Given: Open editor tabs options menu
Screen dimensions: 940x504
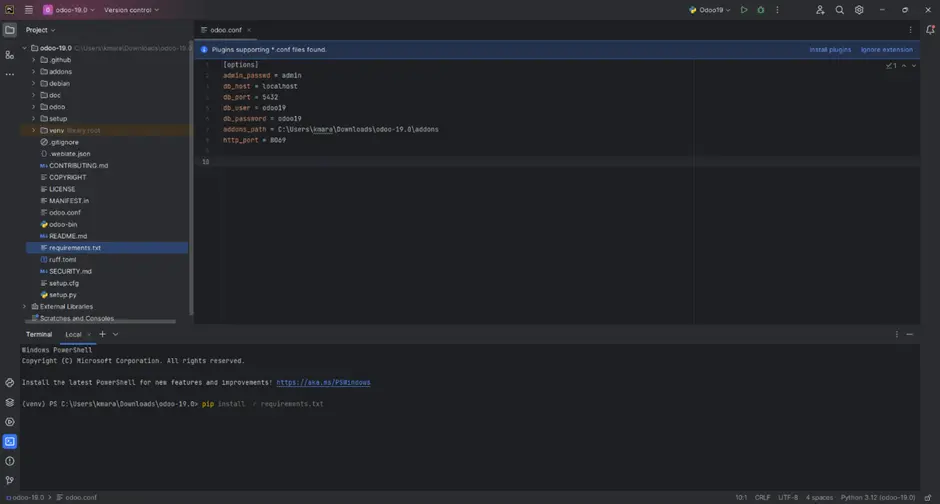Looking at the screenshot, I should coord(910,30).
